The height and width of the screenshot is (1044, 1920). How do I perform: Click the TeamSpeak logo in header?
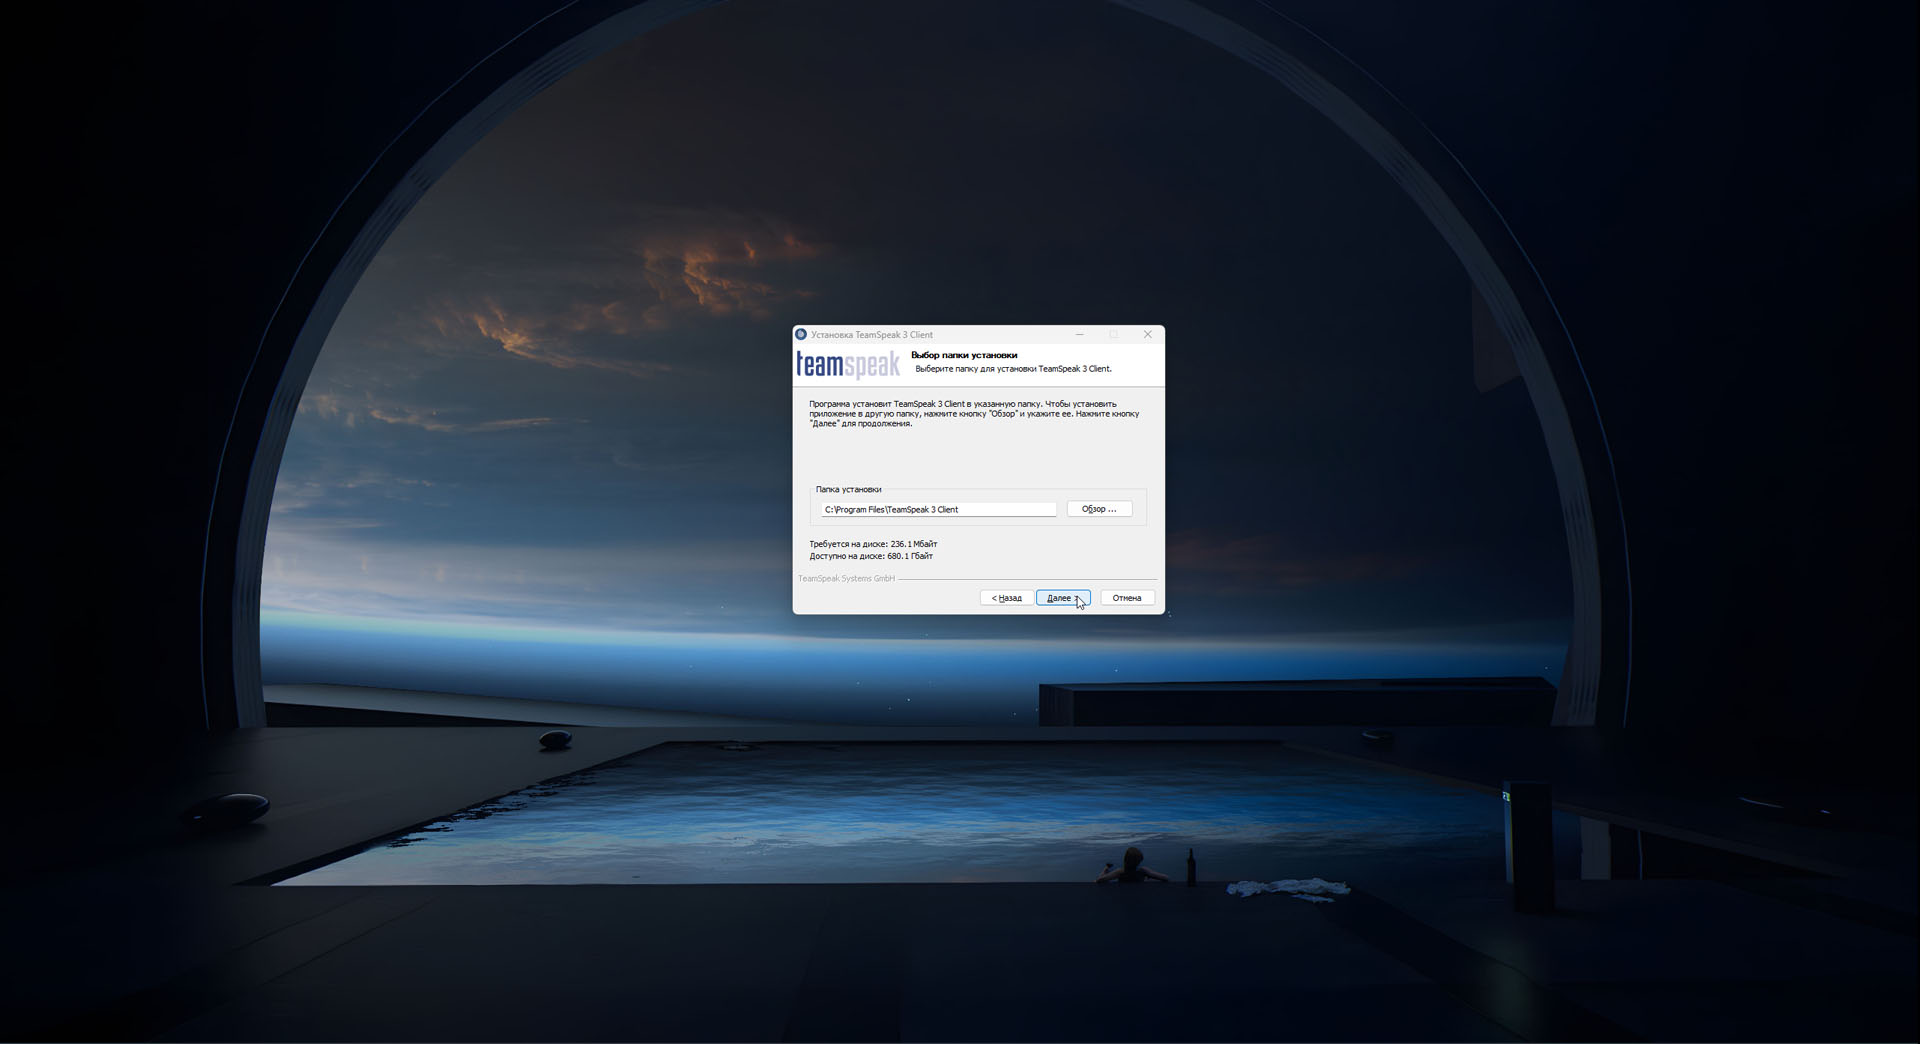[x=848, y=366]
